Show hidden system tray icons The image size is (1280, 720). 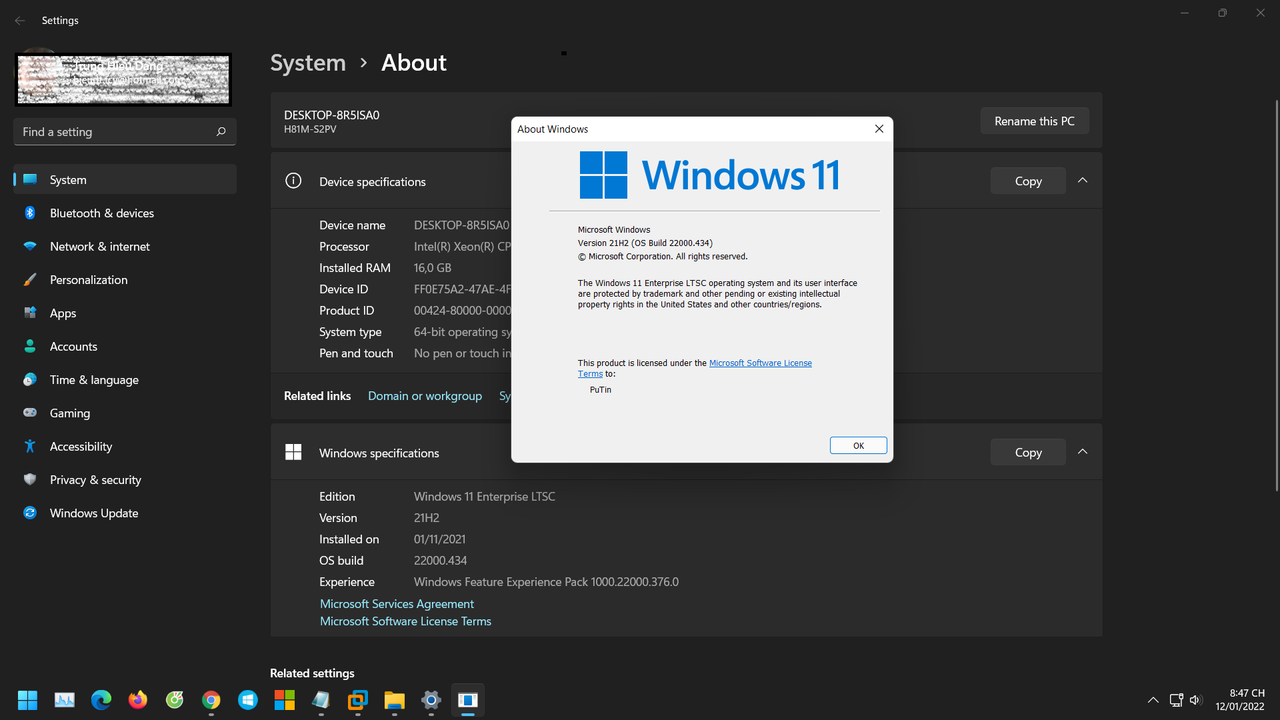(x=1153, y=700)
